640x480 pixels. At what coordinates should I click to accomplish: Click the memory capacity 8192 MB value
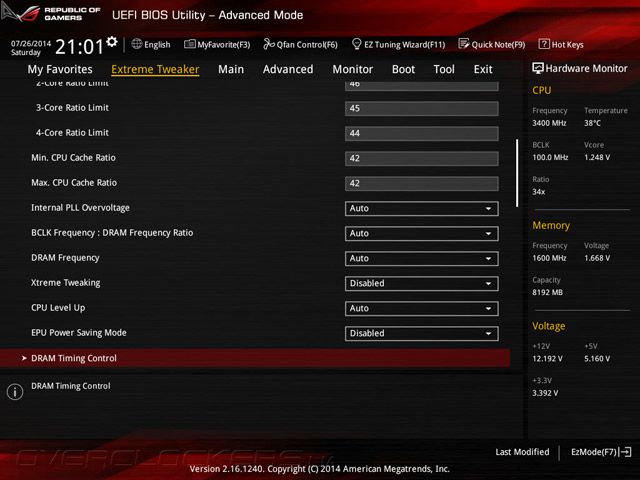click(547, 292)
